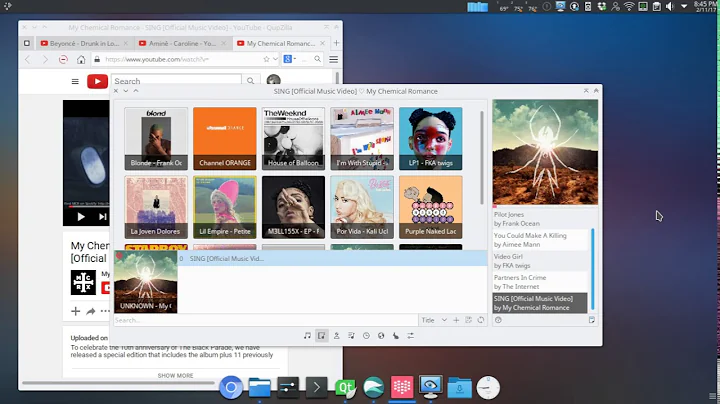Switch to the Aminé - Caroline tab
The height and width of the screenshot is (404, 720).
point(182,43)
